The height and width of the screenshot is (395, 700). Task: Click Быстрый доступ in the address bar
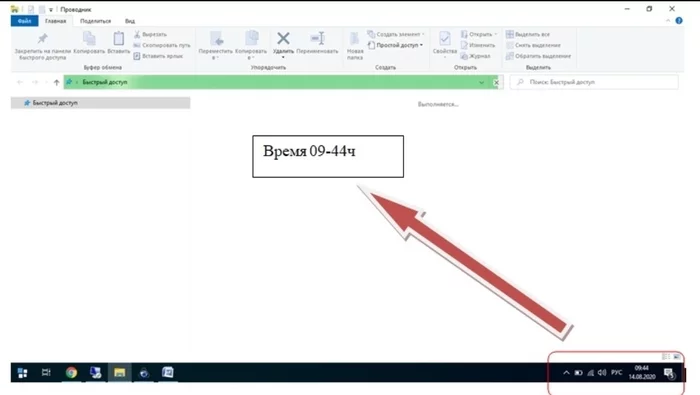[x=105, y=82]
